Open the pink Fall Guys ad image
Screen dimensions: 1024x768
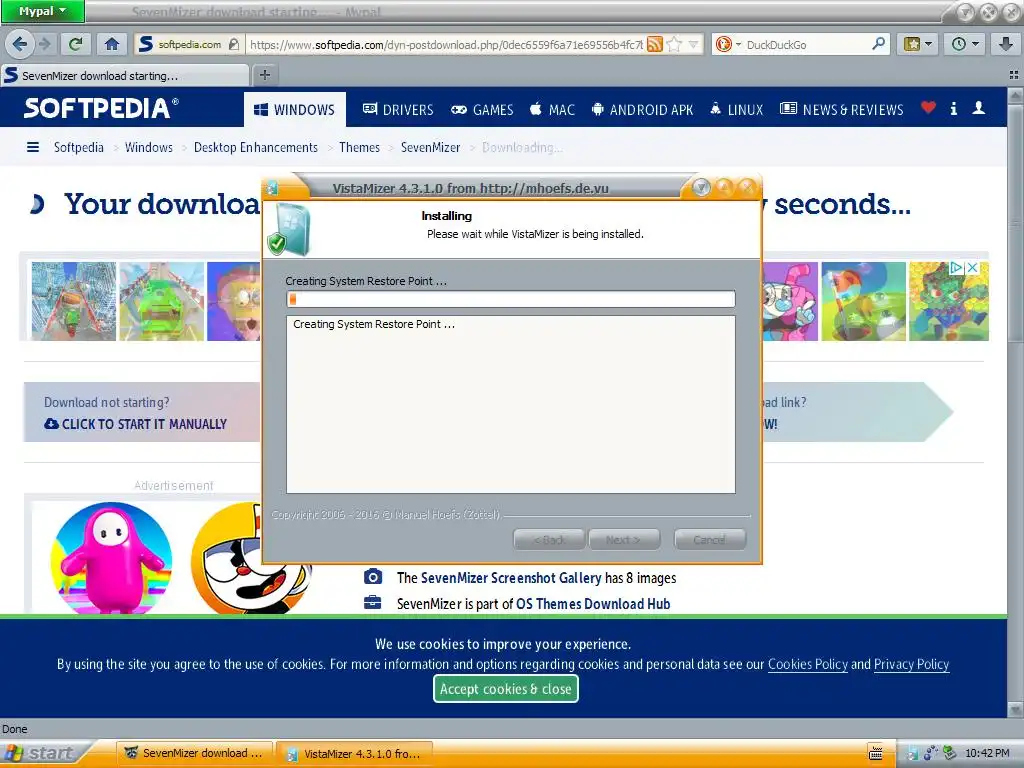pyautogui.click(x=111, y=558)
